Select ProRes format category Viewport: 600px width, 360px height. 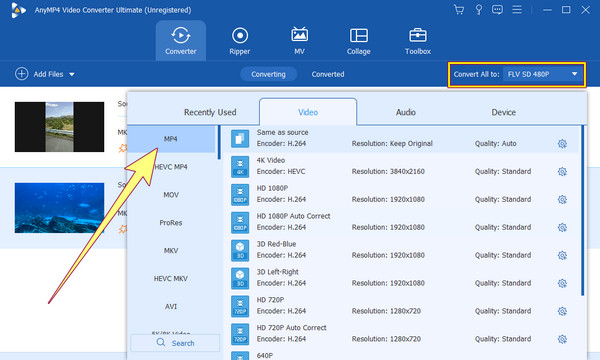171,223
